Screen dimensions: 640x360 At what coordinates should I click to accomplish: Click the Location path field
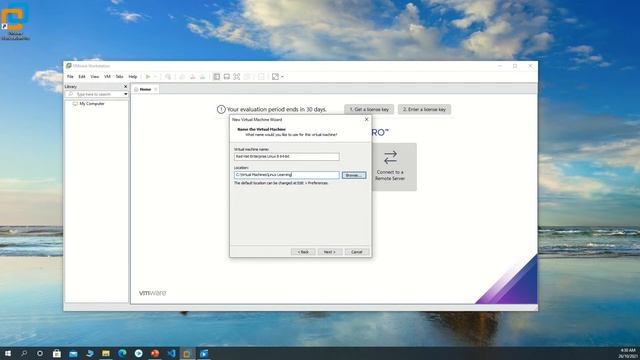pos(287,175)
